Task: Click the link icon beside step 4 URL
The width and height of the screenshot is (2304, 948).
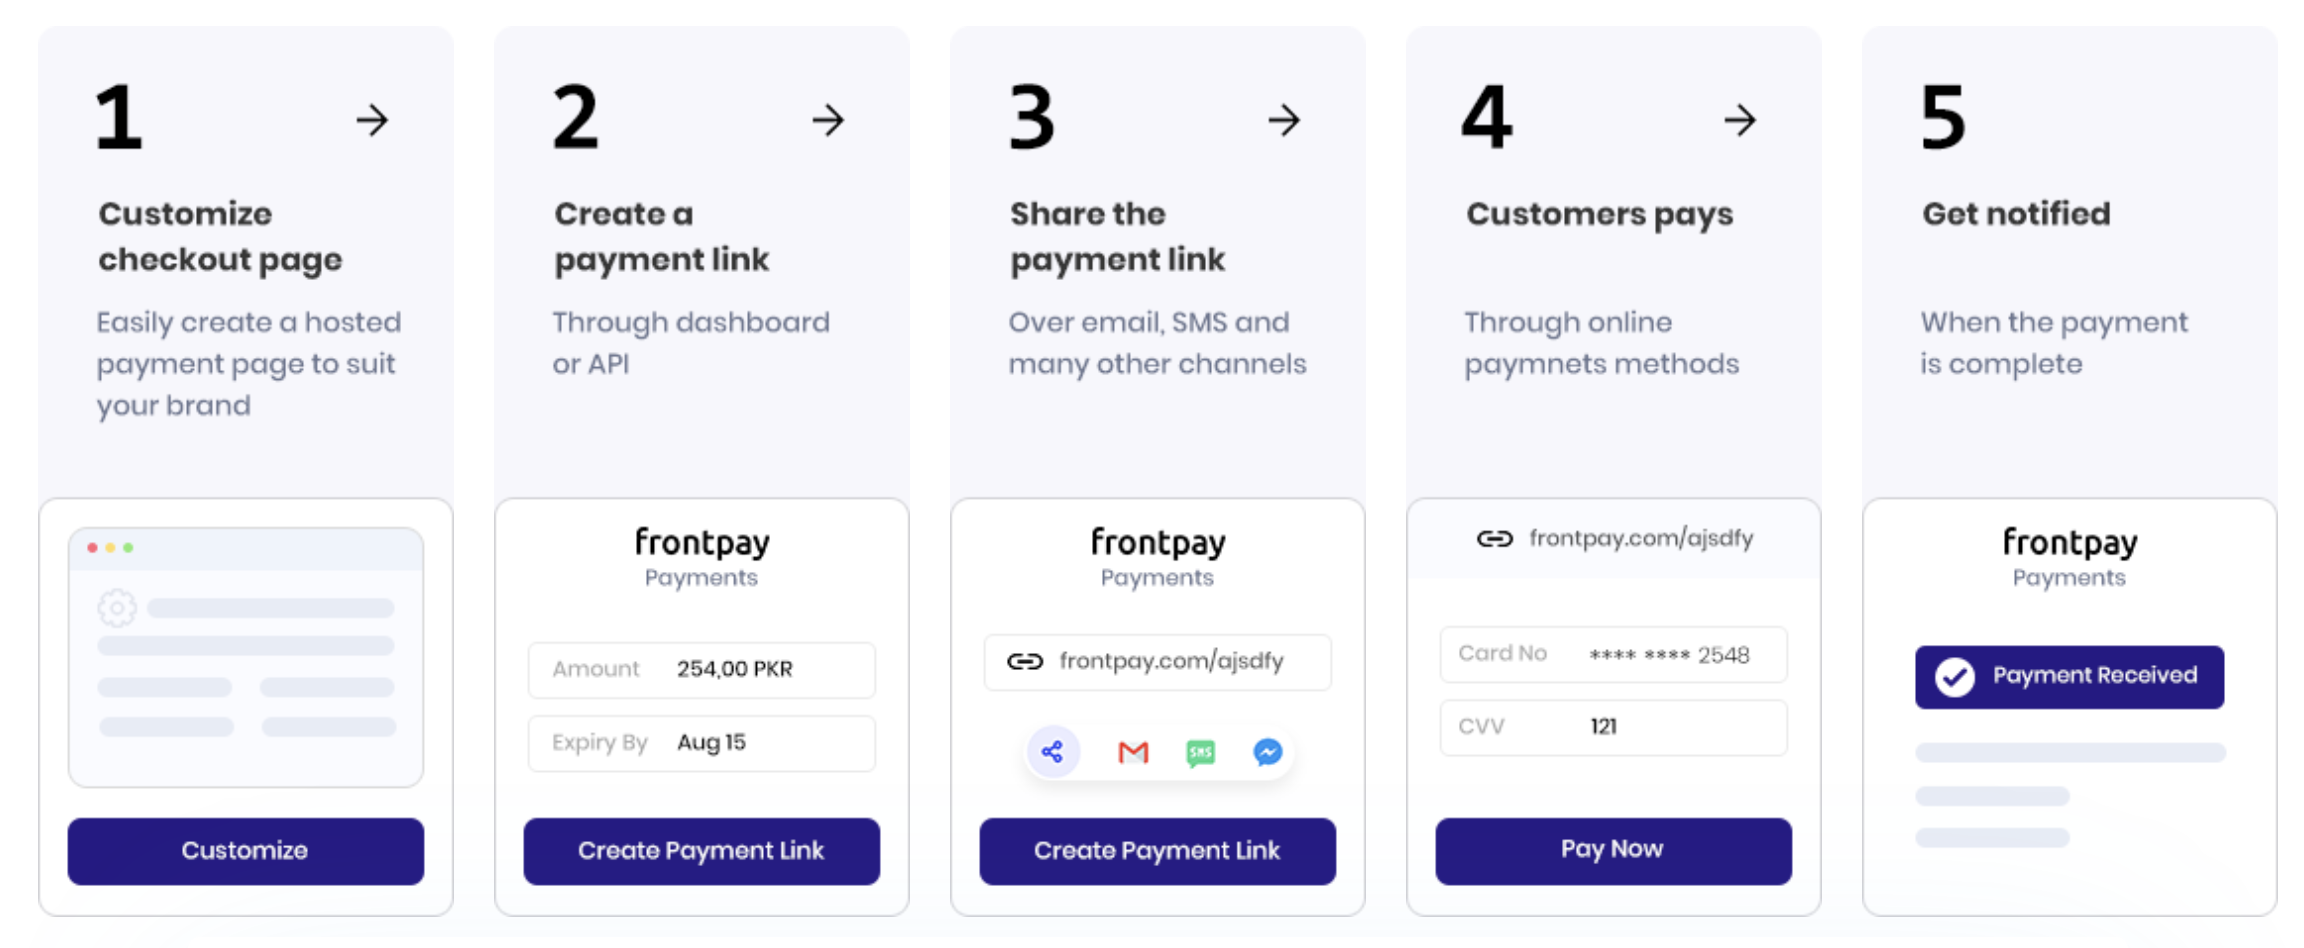Action: tap(1495, 539)
